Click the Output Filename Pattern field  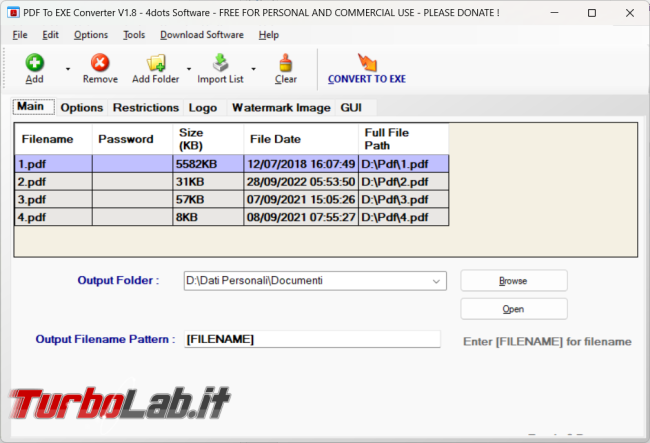[x=312, y=339]
